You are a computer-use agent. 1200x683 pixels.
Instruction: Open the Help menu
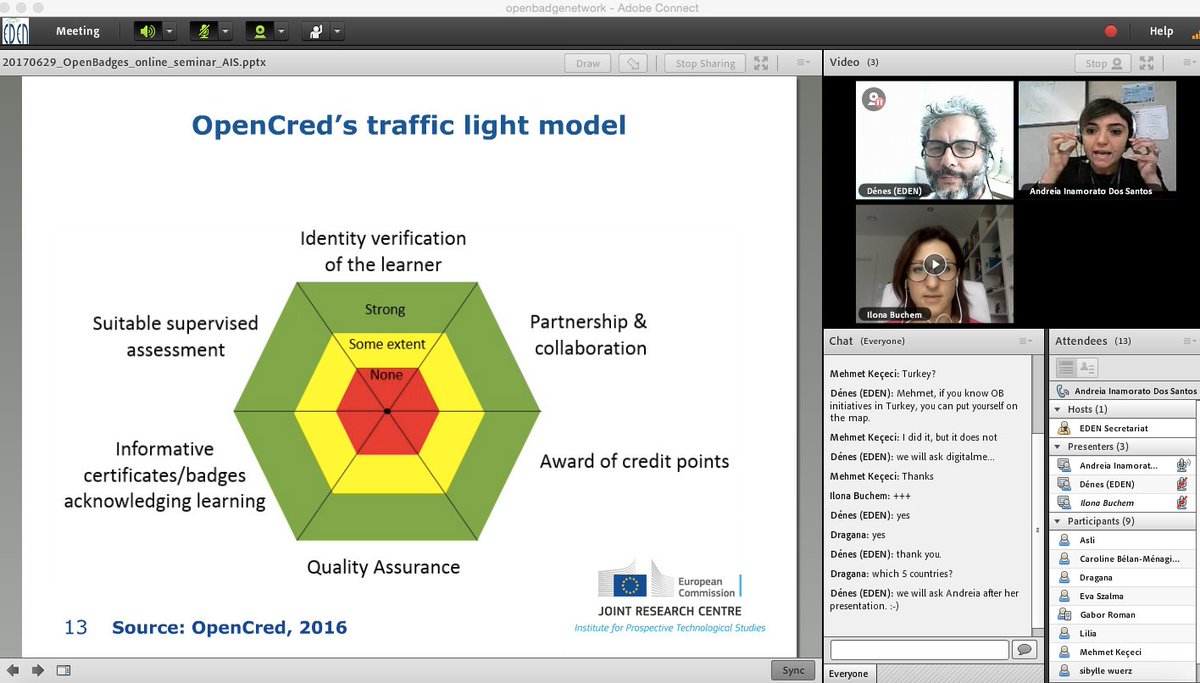[x=1161, y=31]
